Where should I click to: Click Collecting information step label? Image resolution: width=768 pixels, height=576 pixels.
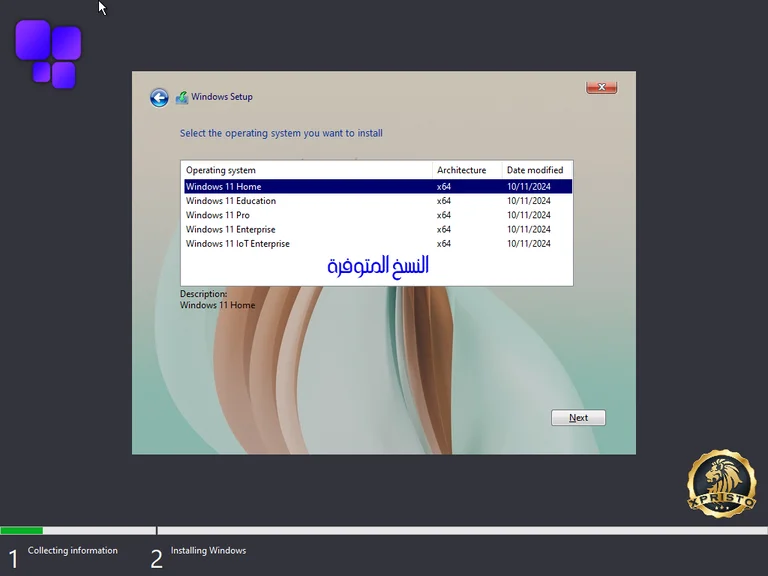[x=72, y=551]
